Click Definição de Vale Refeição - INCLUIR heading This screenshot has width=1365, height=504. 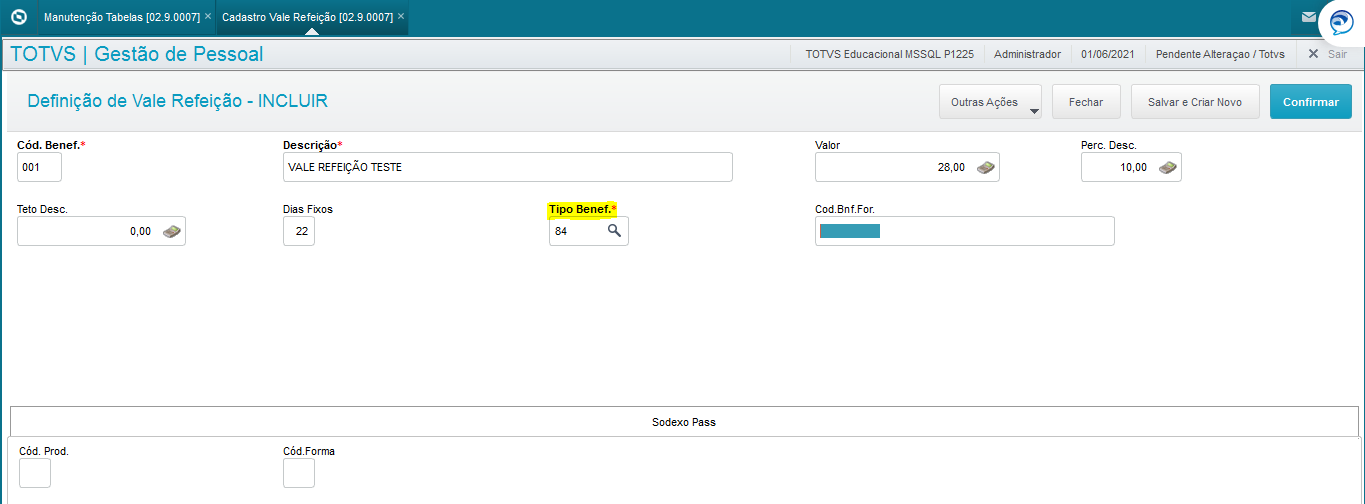coord(177,101)
